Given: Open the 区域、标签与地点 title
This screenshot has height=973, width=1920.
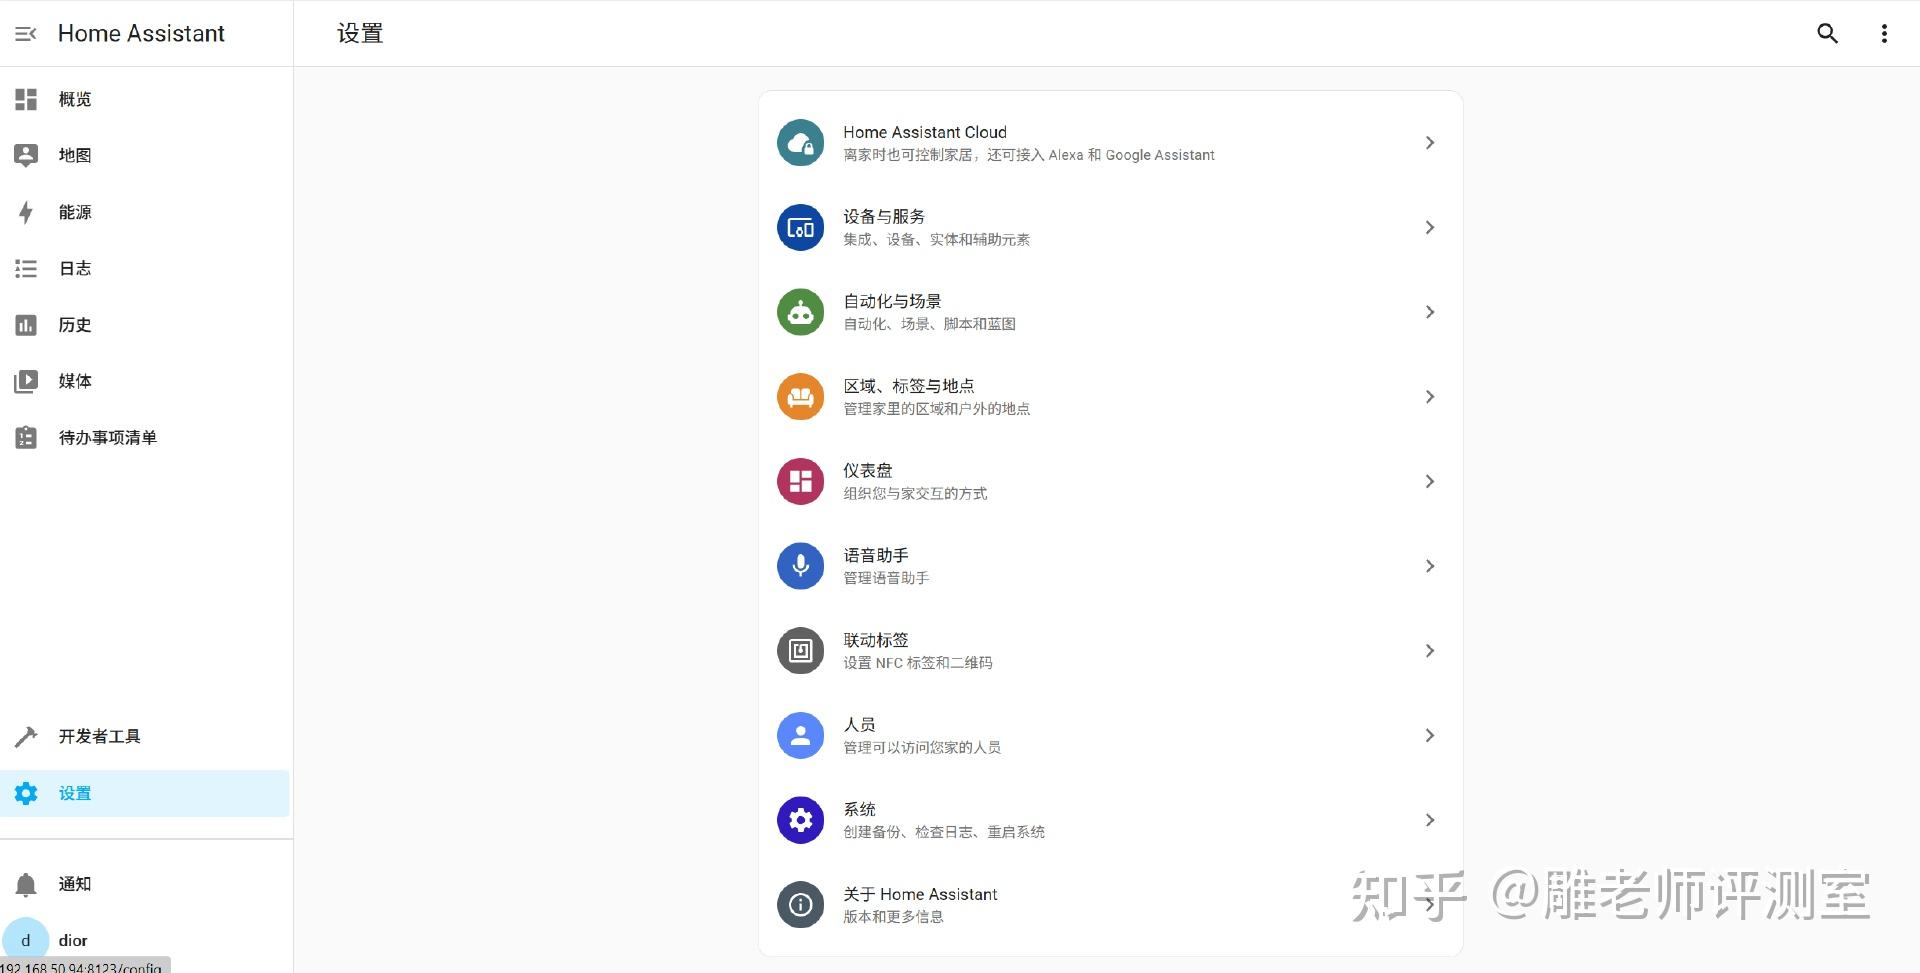Looking at the screenshot, I should (x=909, y=386).
